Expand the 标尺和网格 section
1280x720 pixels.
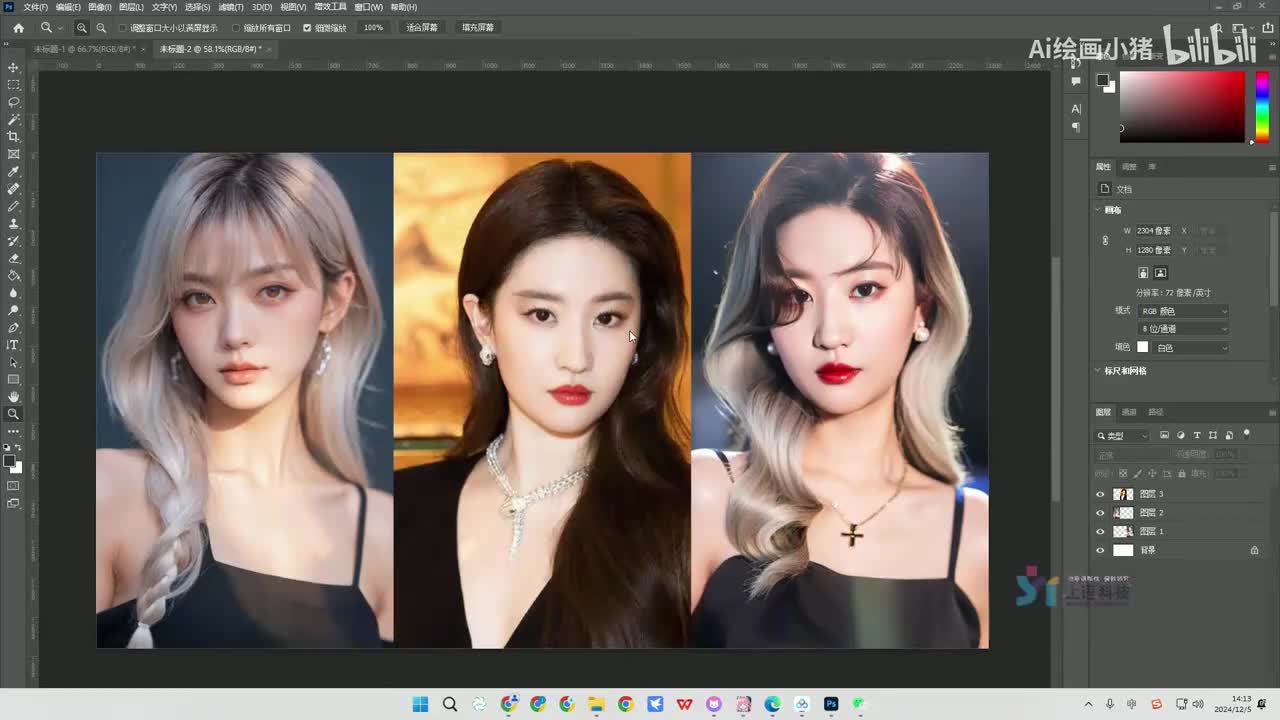click(1125, 371)
